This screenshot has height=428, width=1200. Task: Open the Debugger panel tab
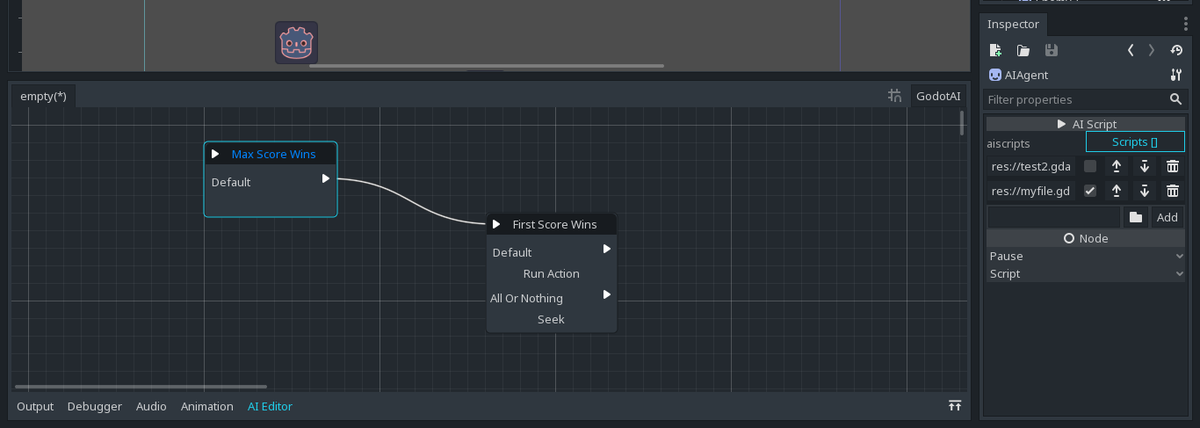95,406
